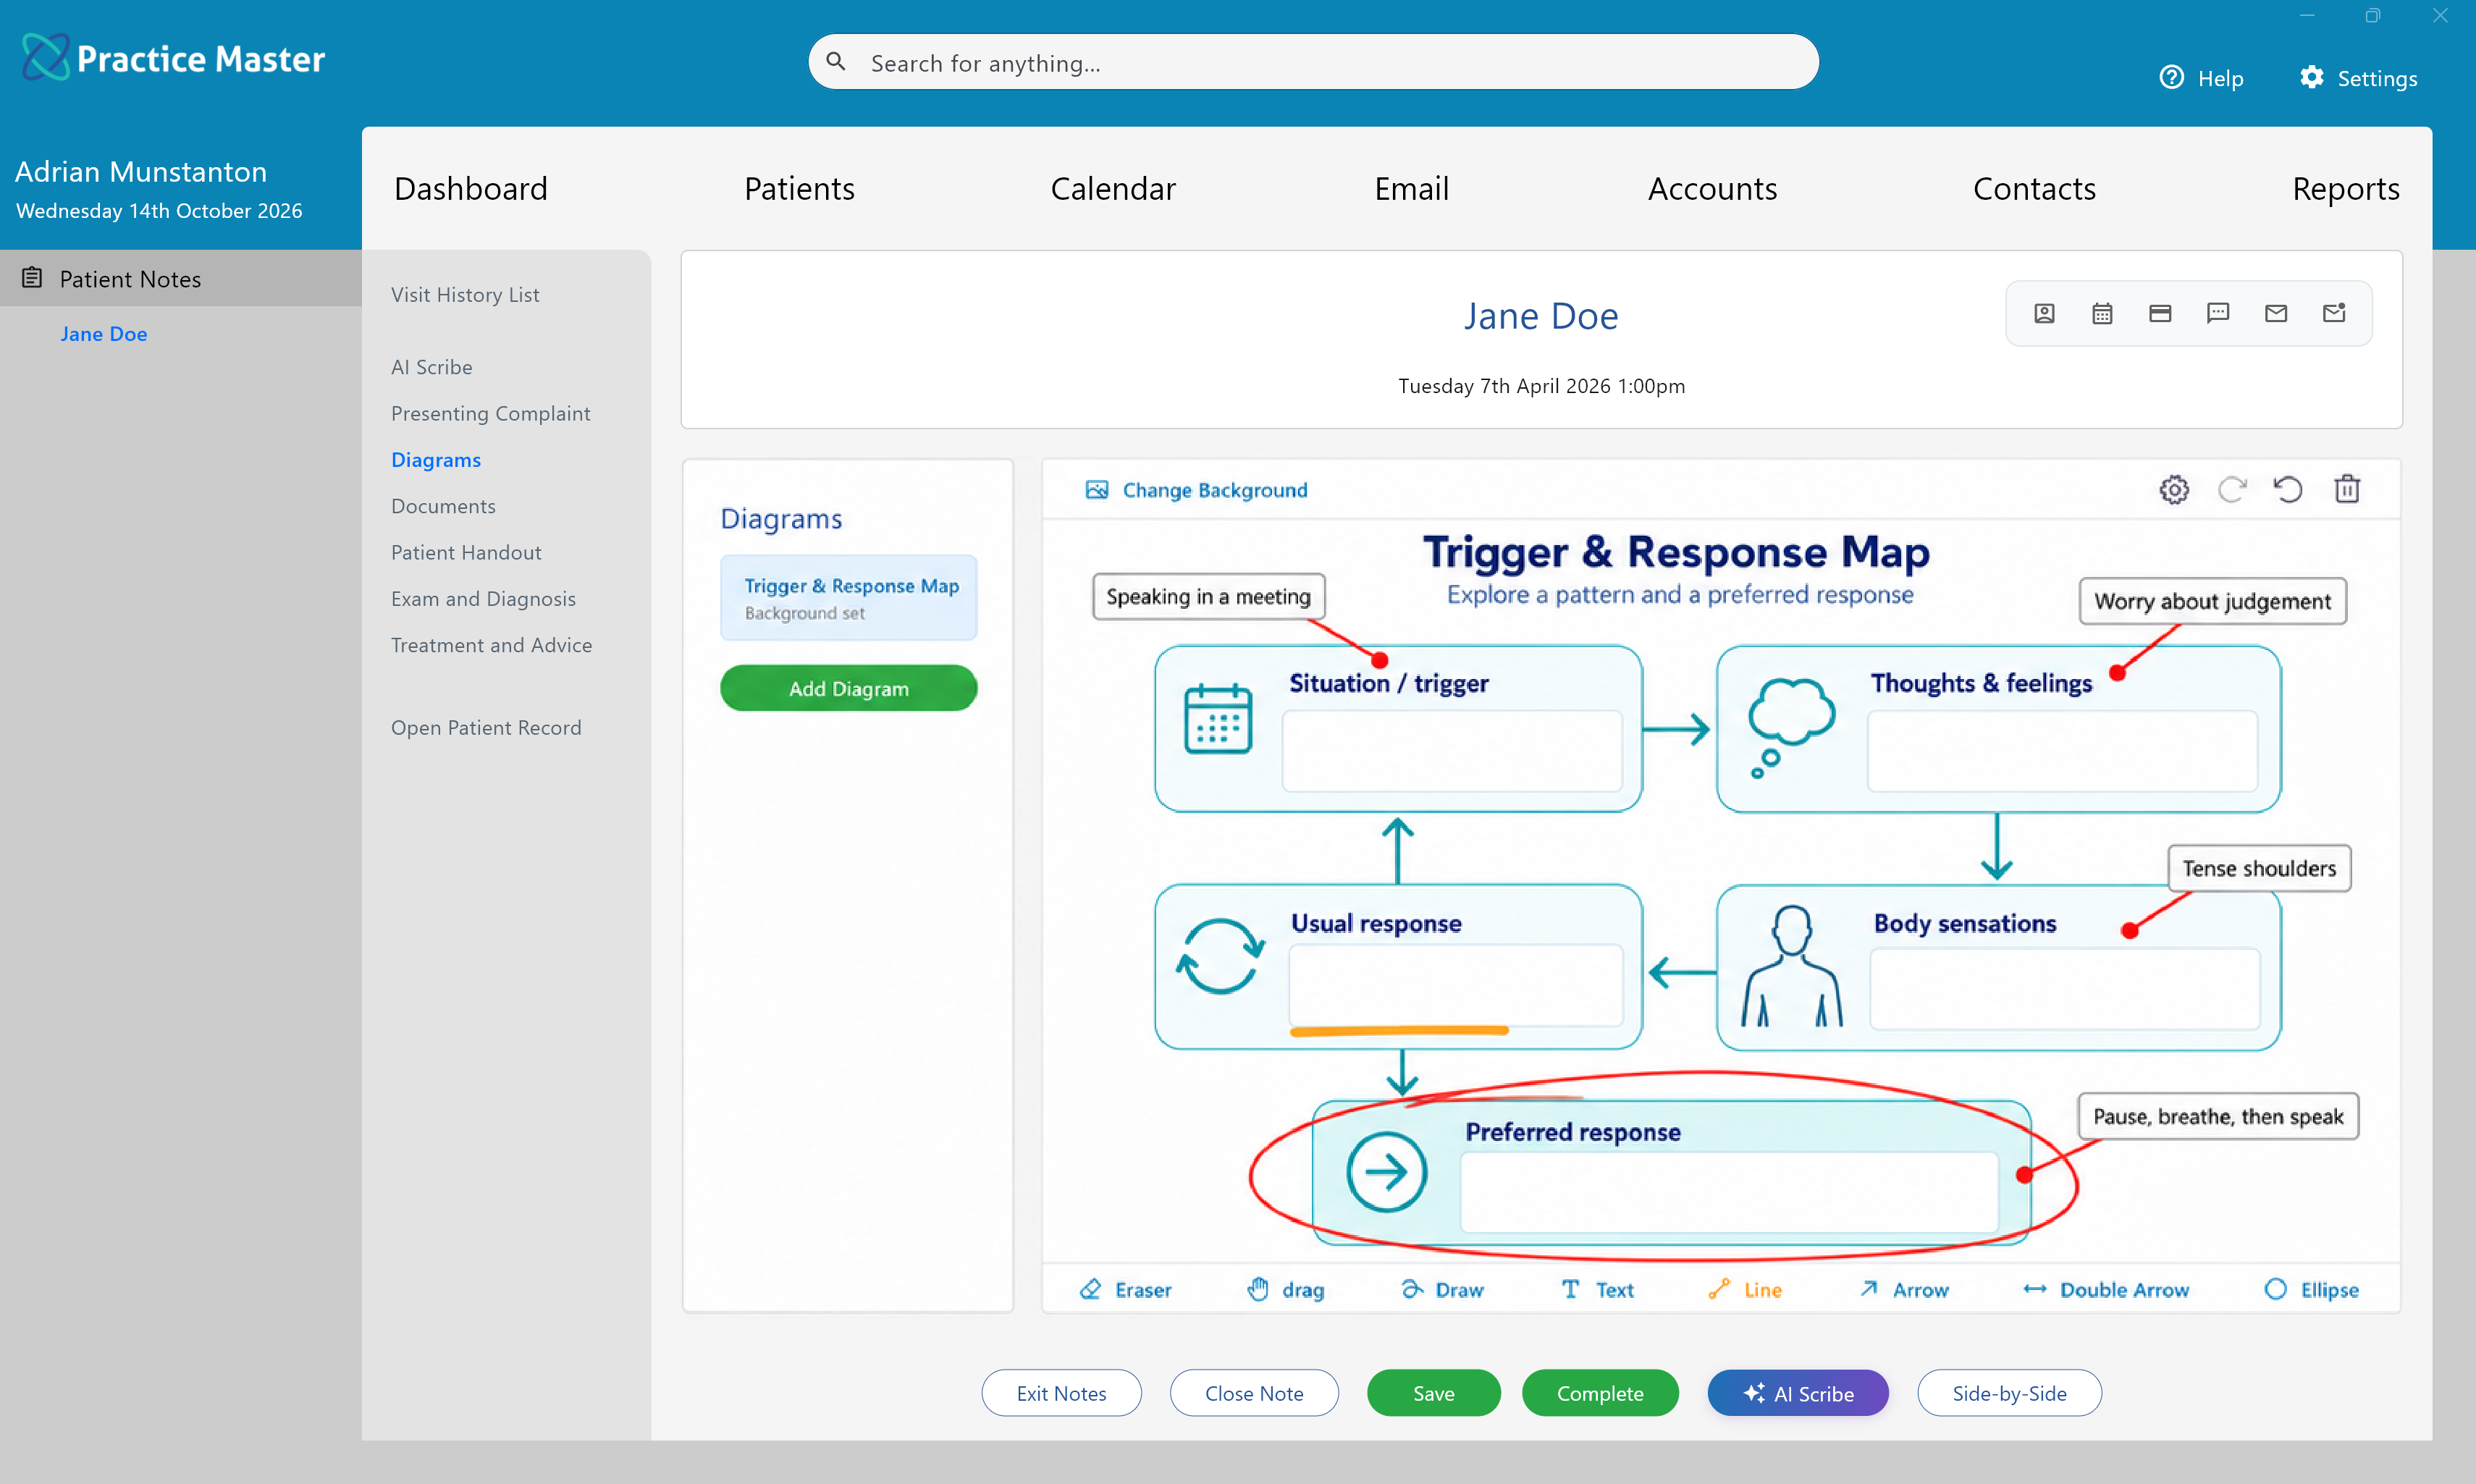Screen dimensions: 2476x1484
Task: Select the drag hand tool
Action: coord(1285,1290)
